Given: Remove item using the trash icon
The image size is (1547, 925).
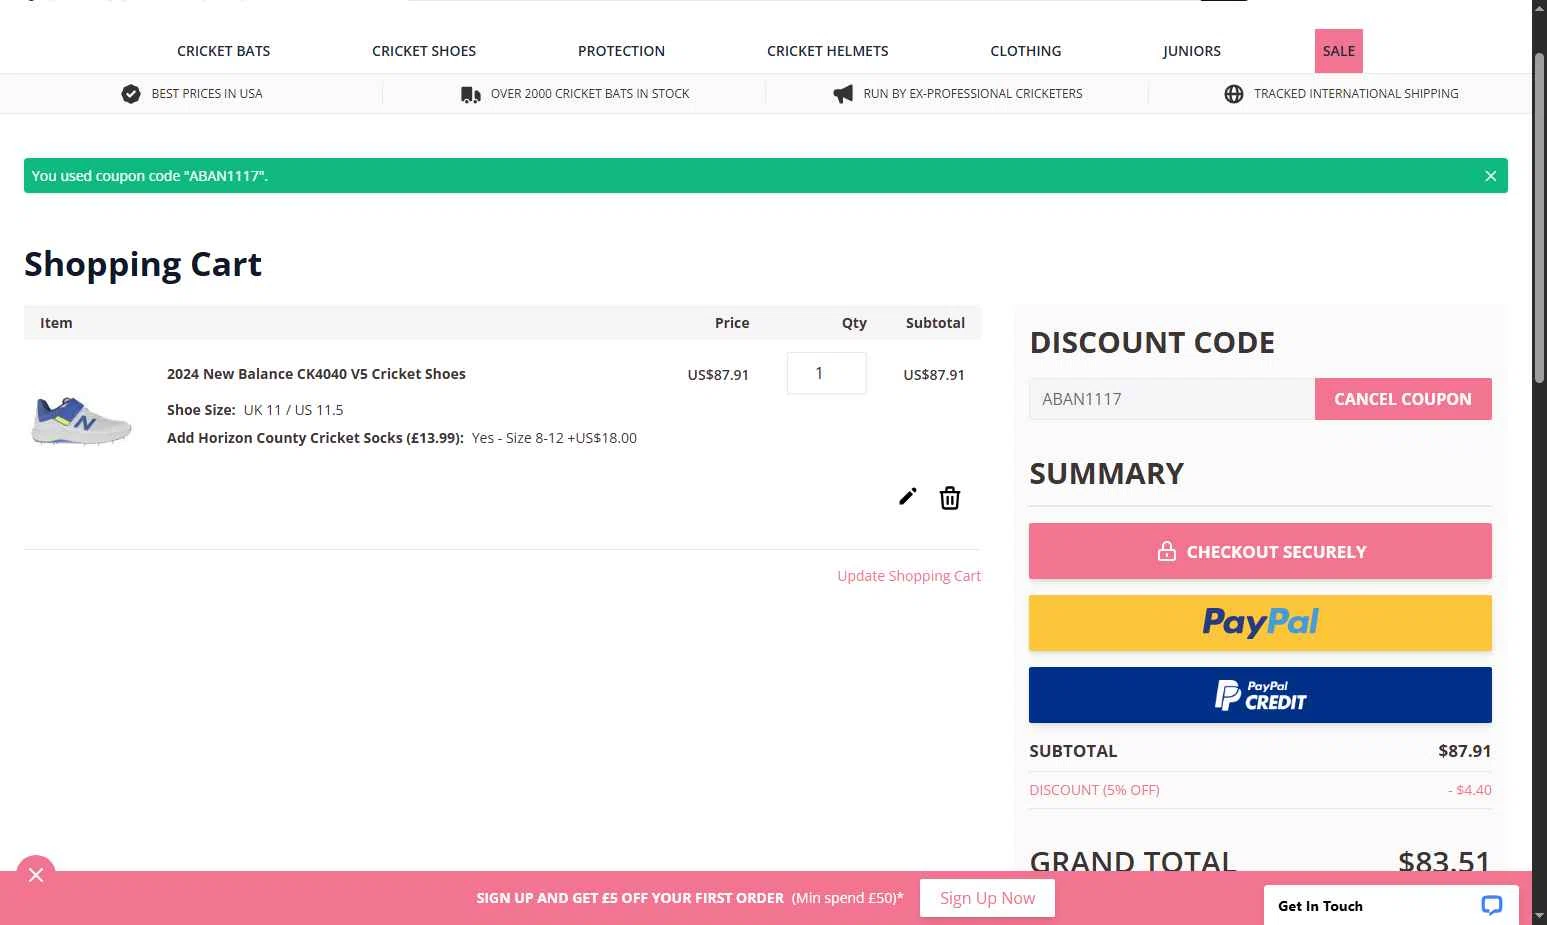Looking at the screenshot, I should click(950, 498).
